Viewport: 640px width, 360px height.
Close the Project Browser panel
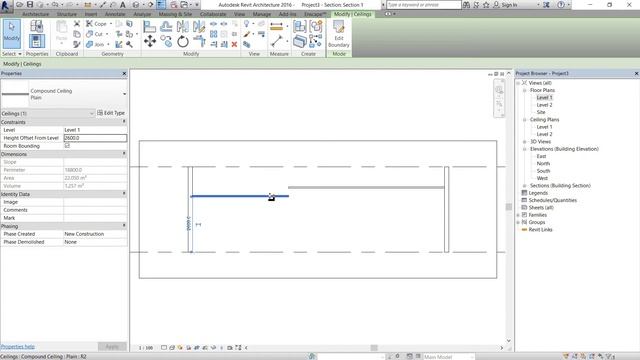point(636,73)
